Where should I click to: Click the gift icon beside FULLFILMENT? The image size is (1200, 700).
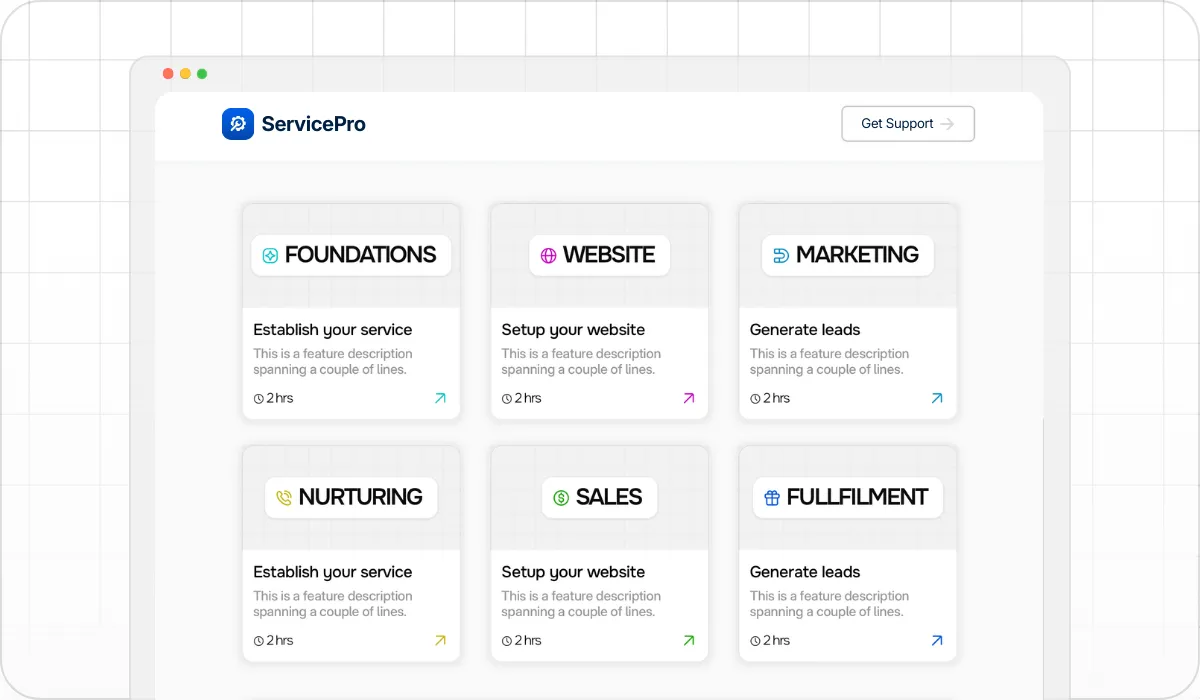[772, 498]
